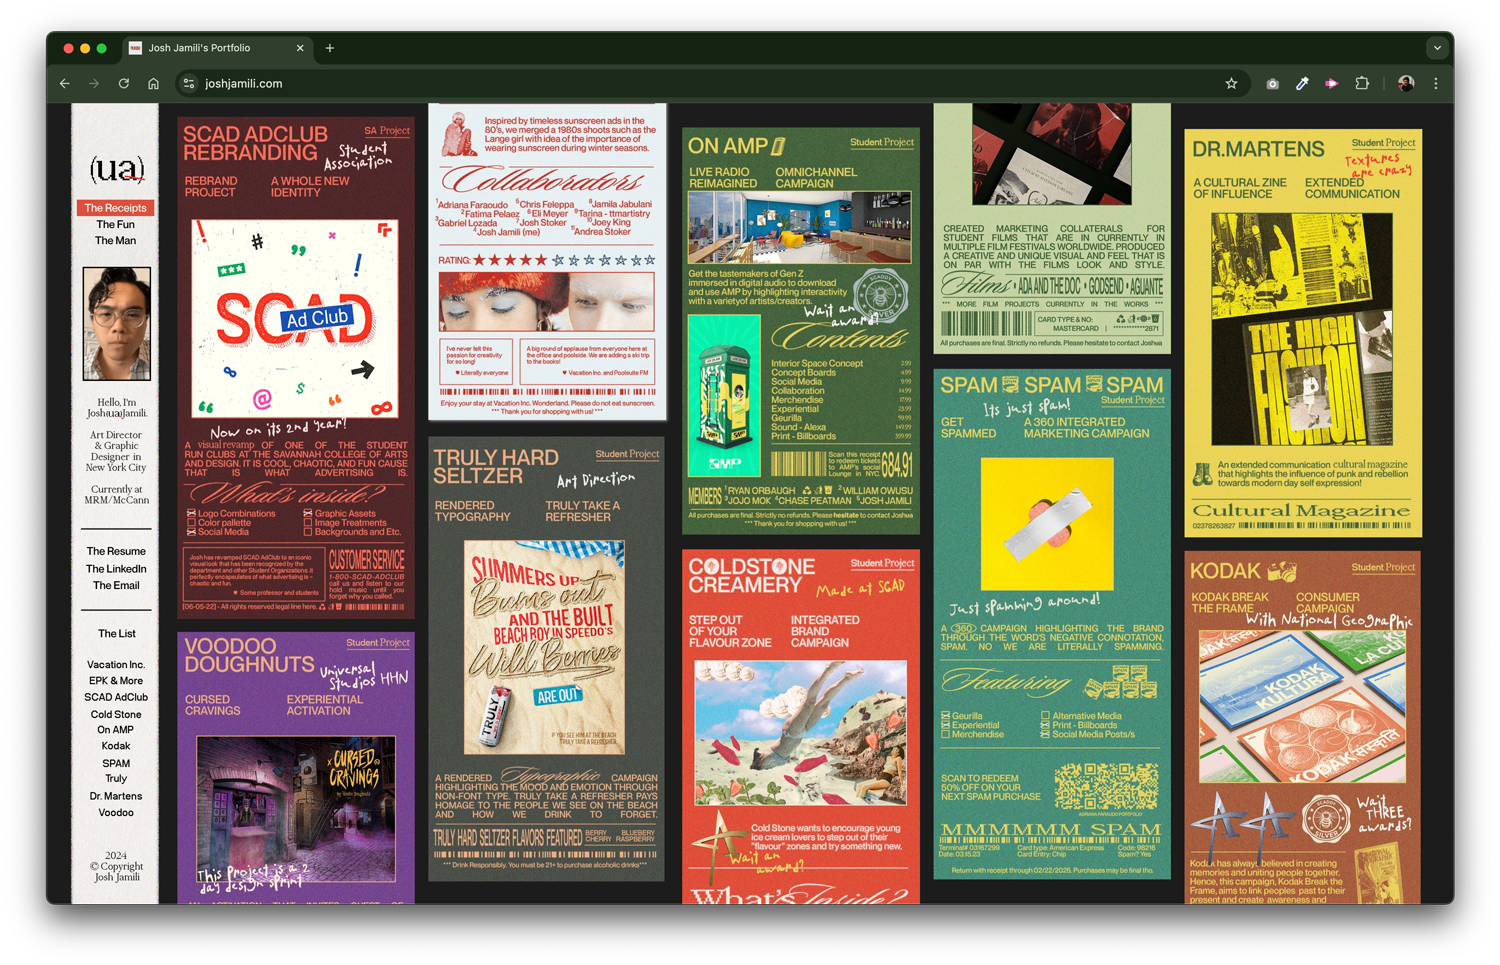Viewport: 1500px width, 965px height.
Task: Click the eyedropper extension icon
Action: (x=1302, y=84)
